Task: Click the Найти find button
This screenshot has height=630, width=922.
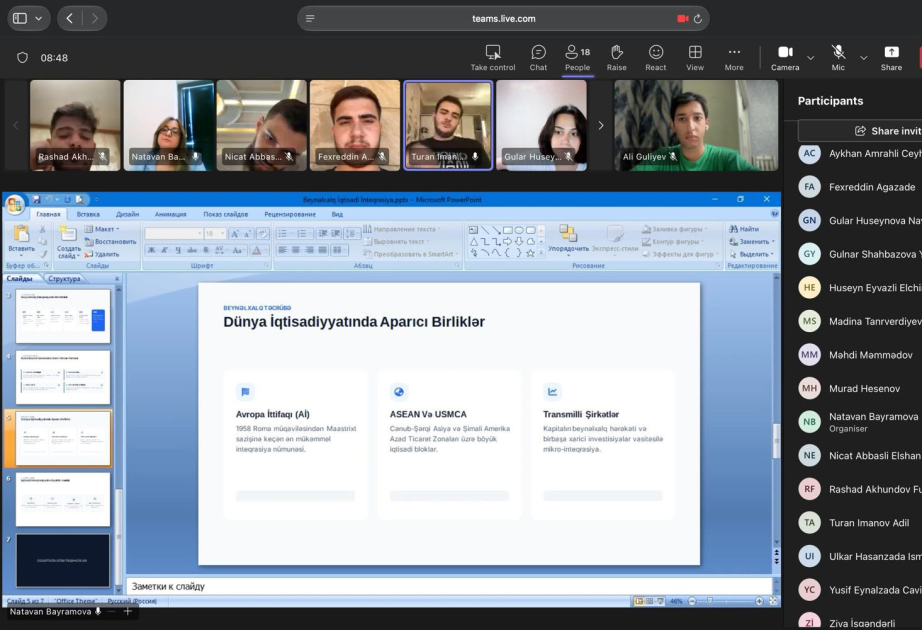Action: click(x=744, y=229)
